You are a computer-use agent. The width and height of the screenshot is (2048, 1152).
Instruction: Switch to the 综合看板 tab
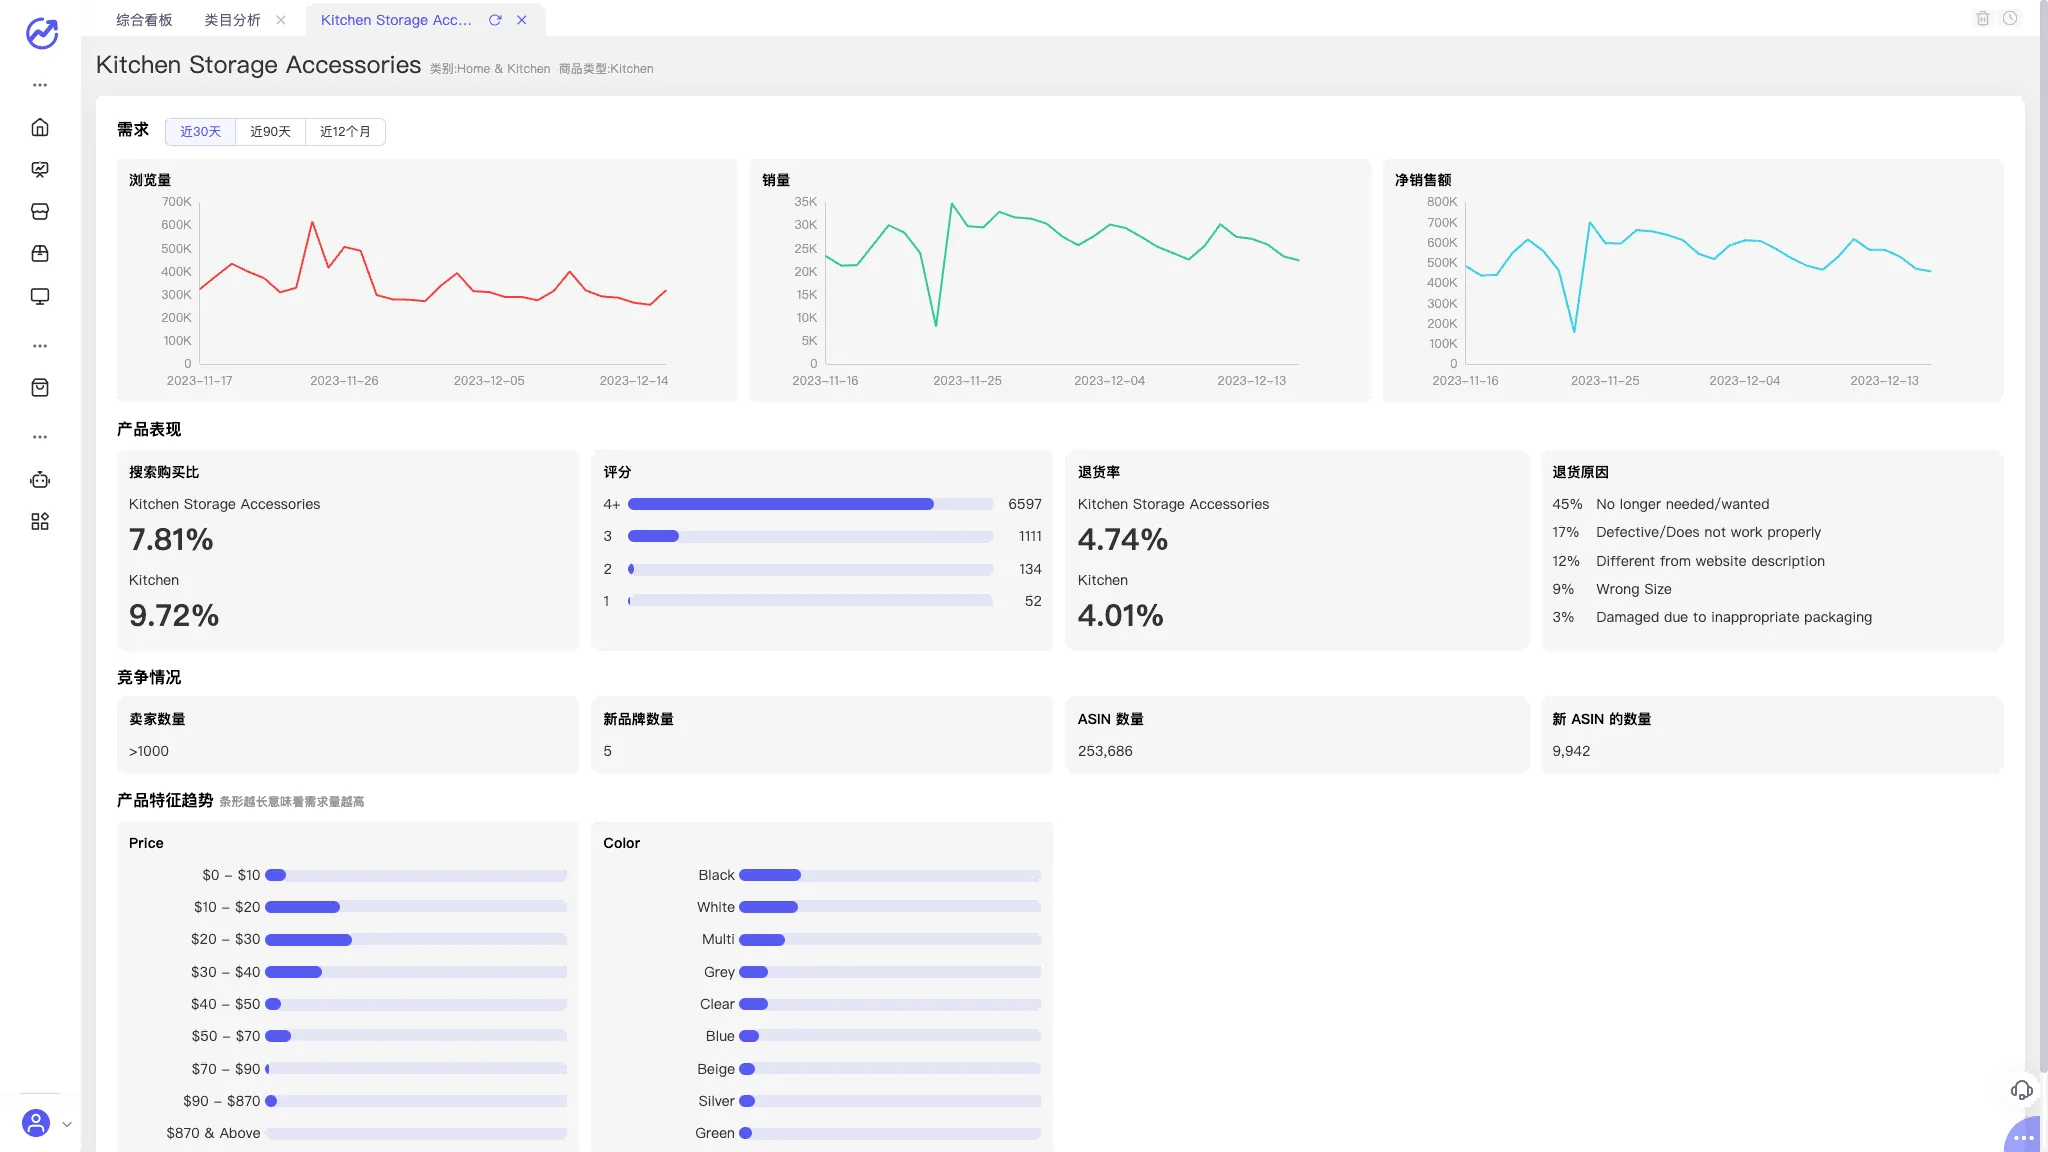[x=144, y=20]
